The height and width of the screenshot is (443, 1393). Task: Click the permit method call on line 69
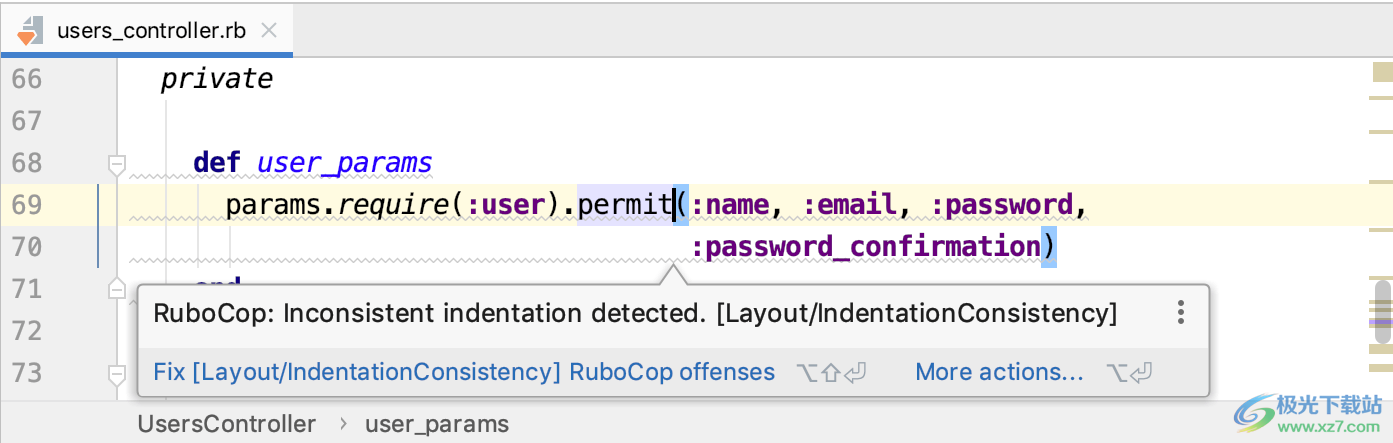624,205
